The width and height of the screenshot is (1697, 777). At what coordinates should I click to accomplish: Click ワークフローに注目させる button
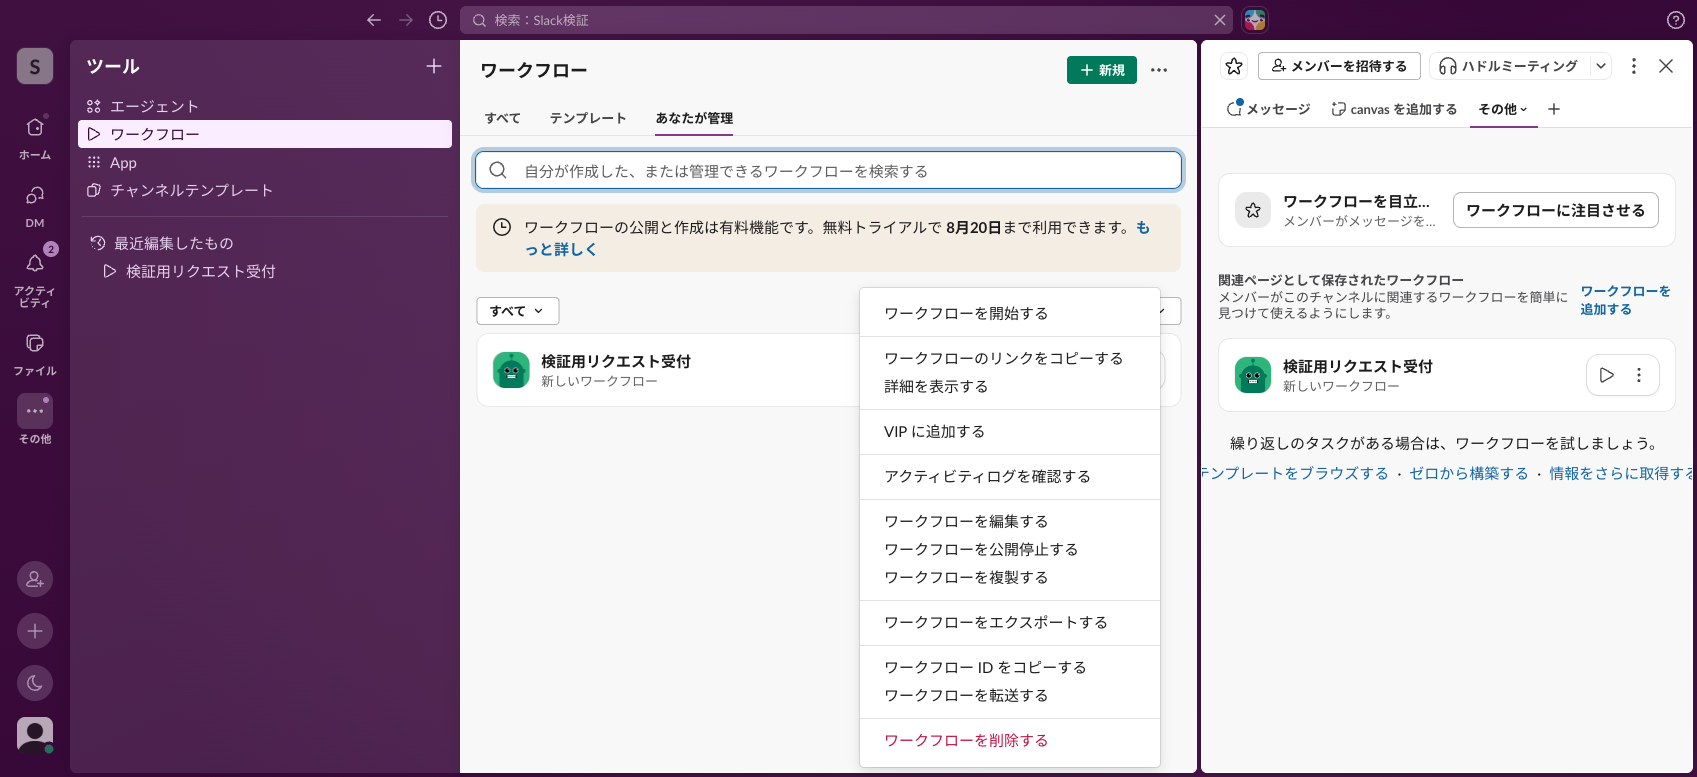coord(1556,210)
